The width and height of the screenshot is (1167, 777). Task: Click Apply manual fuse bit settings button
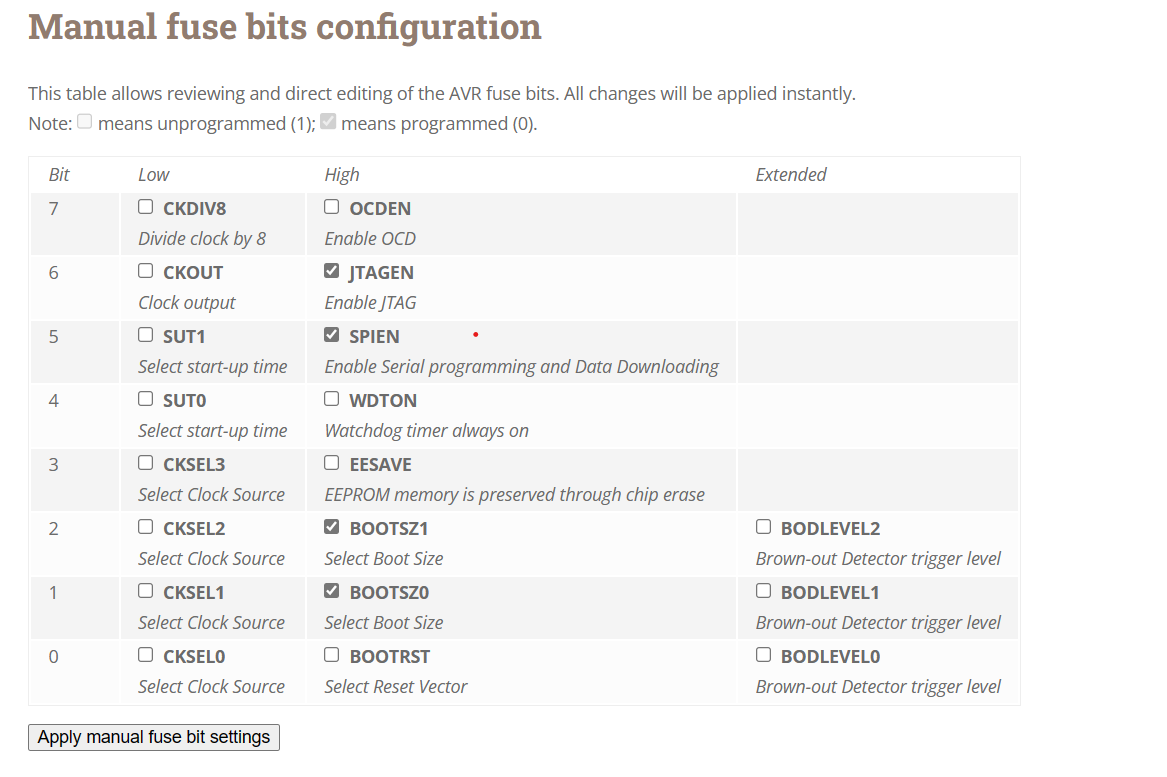(154, 737)
